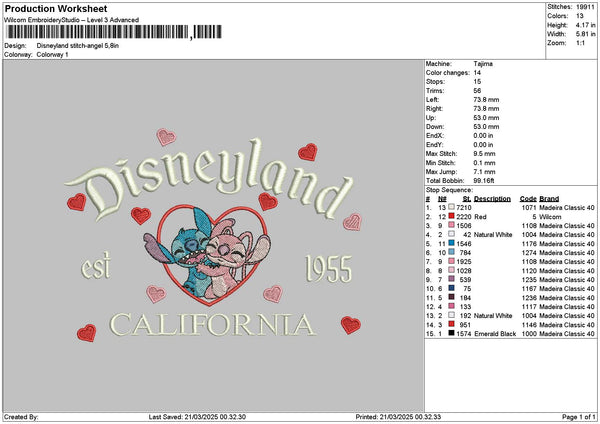Click the Total Bobbin value '99.16ft'

click(x=484, y=181)
